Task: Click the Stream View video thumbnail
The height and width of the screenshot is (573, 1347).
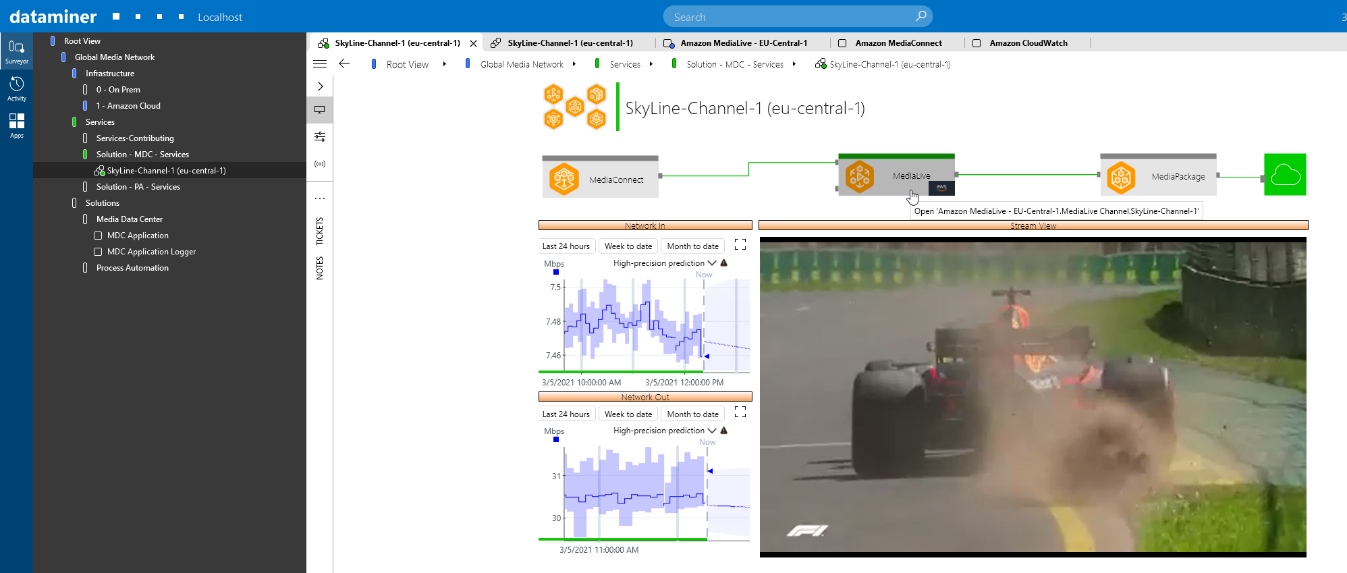Action: tap(1033, 396)
